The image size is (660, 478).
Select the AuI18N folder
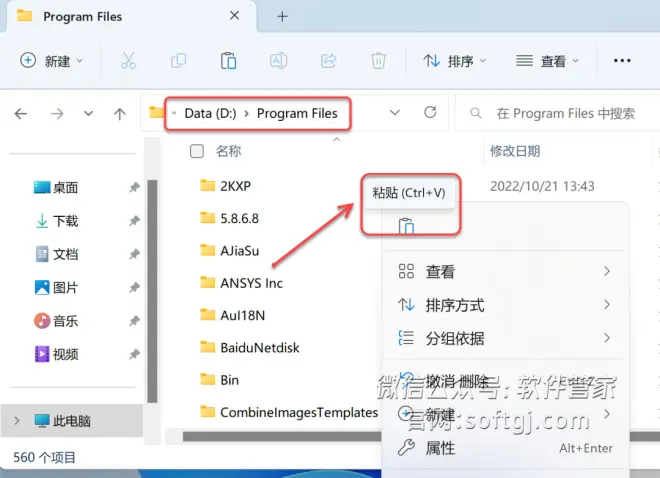pyautogui.click(x=232, y=315)
